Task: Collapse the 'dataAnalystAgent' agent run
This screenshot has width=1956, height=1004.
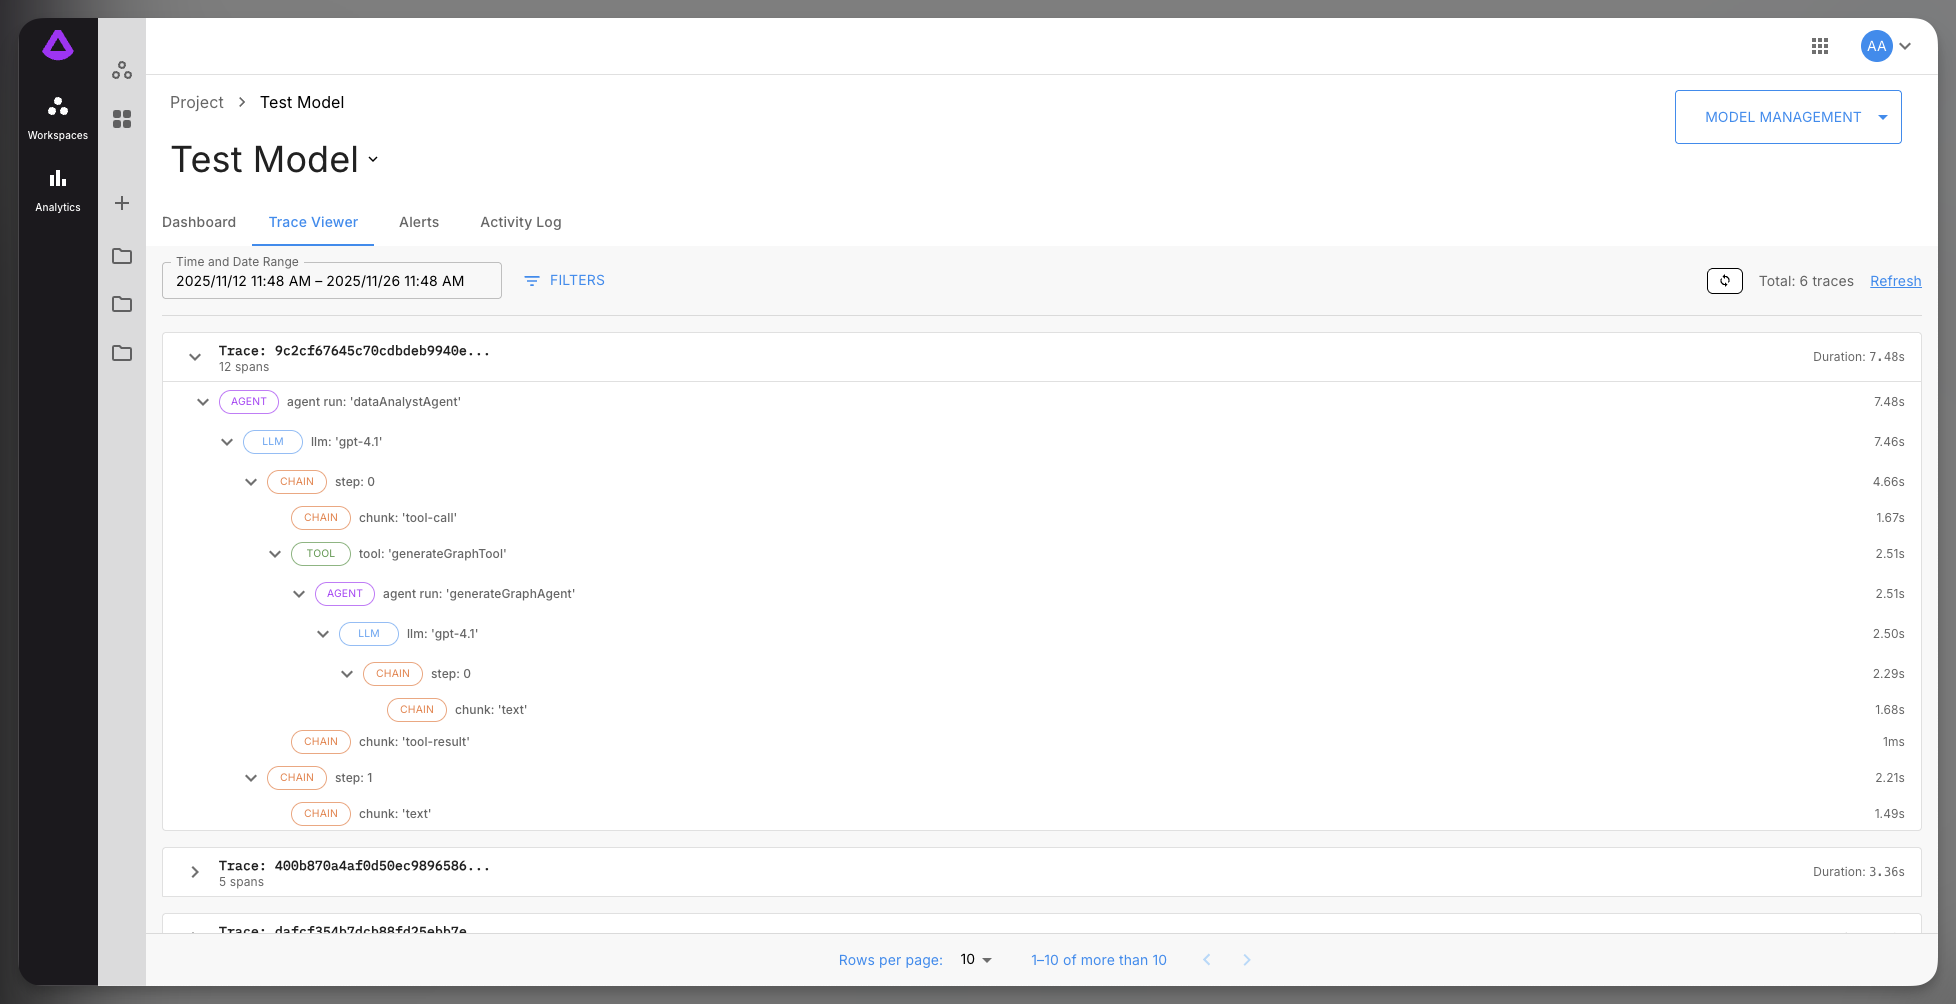Action: pos(203,402)
